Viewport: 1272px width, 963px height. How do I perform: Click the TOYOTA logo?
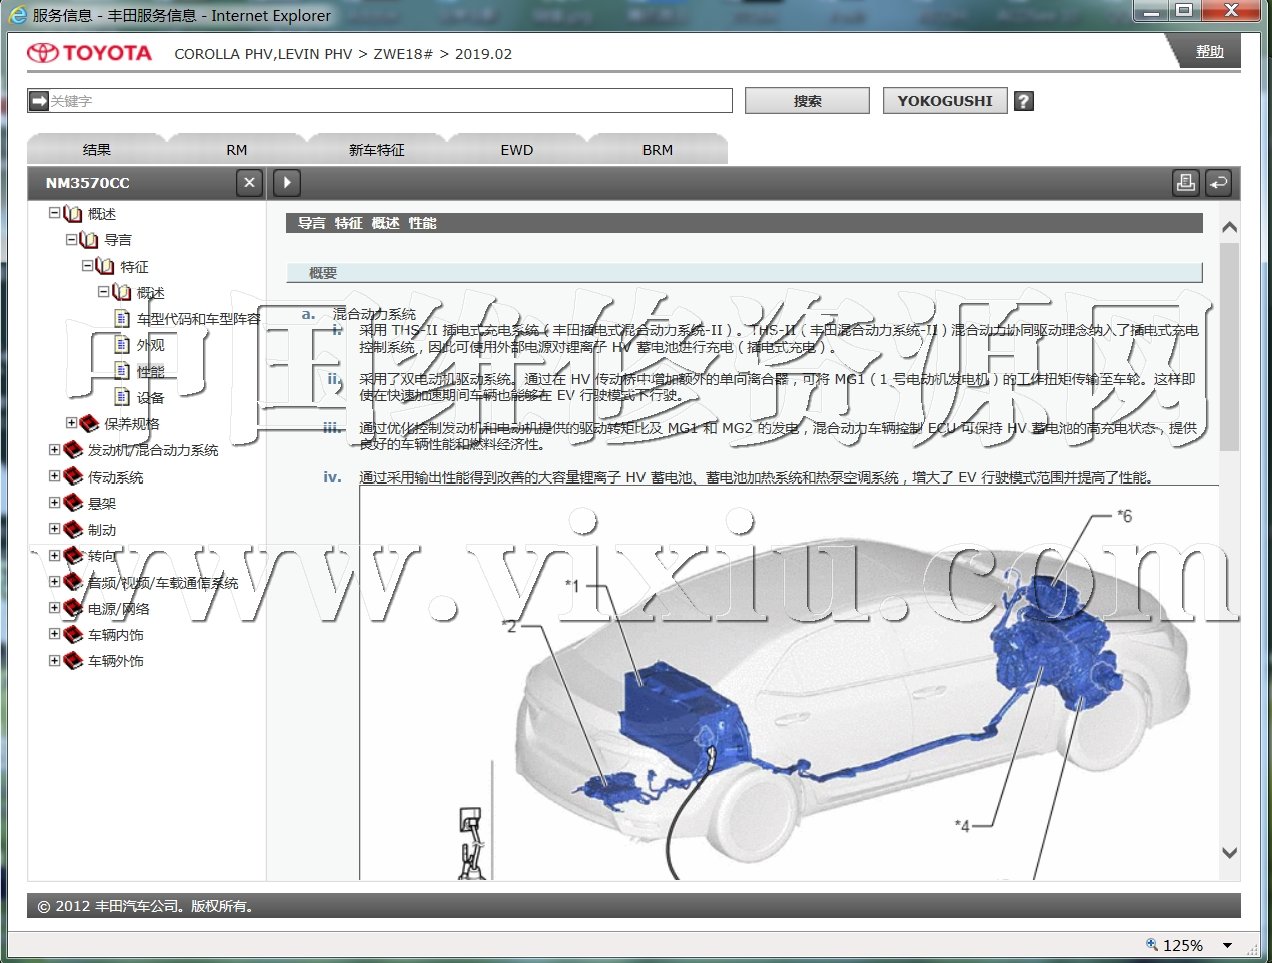90,53
